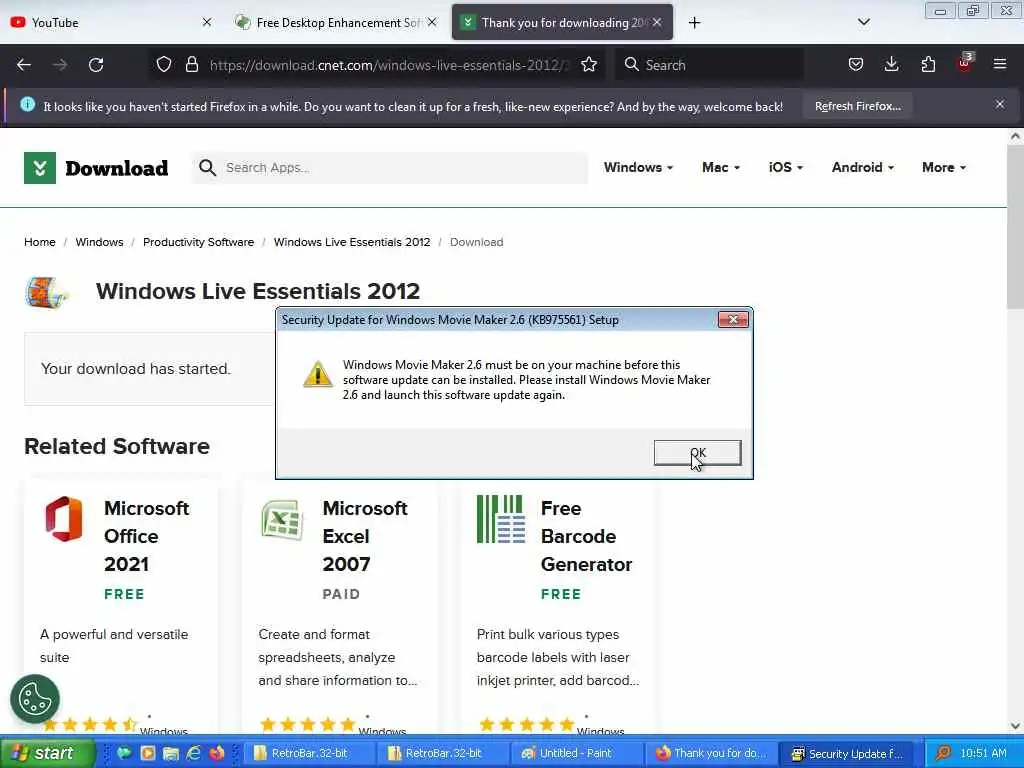The image size is (1024, 768).
Task: Click the Barcode Generator icon
Action: coord(501,519)
